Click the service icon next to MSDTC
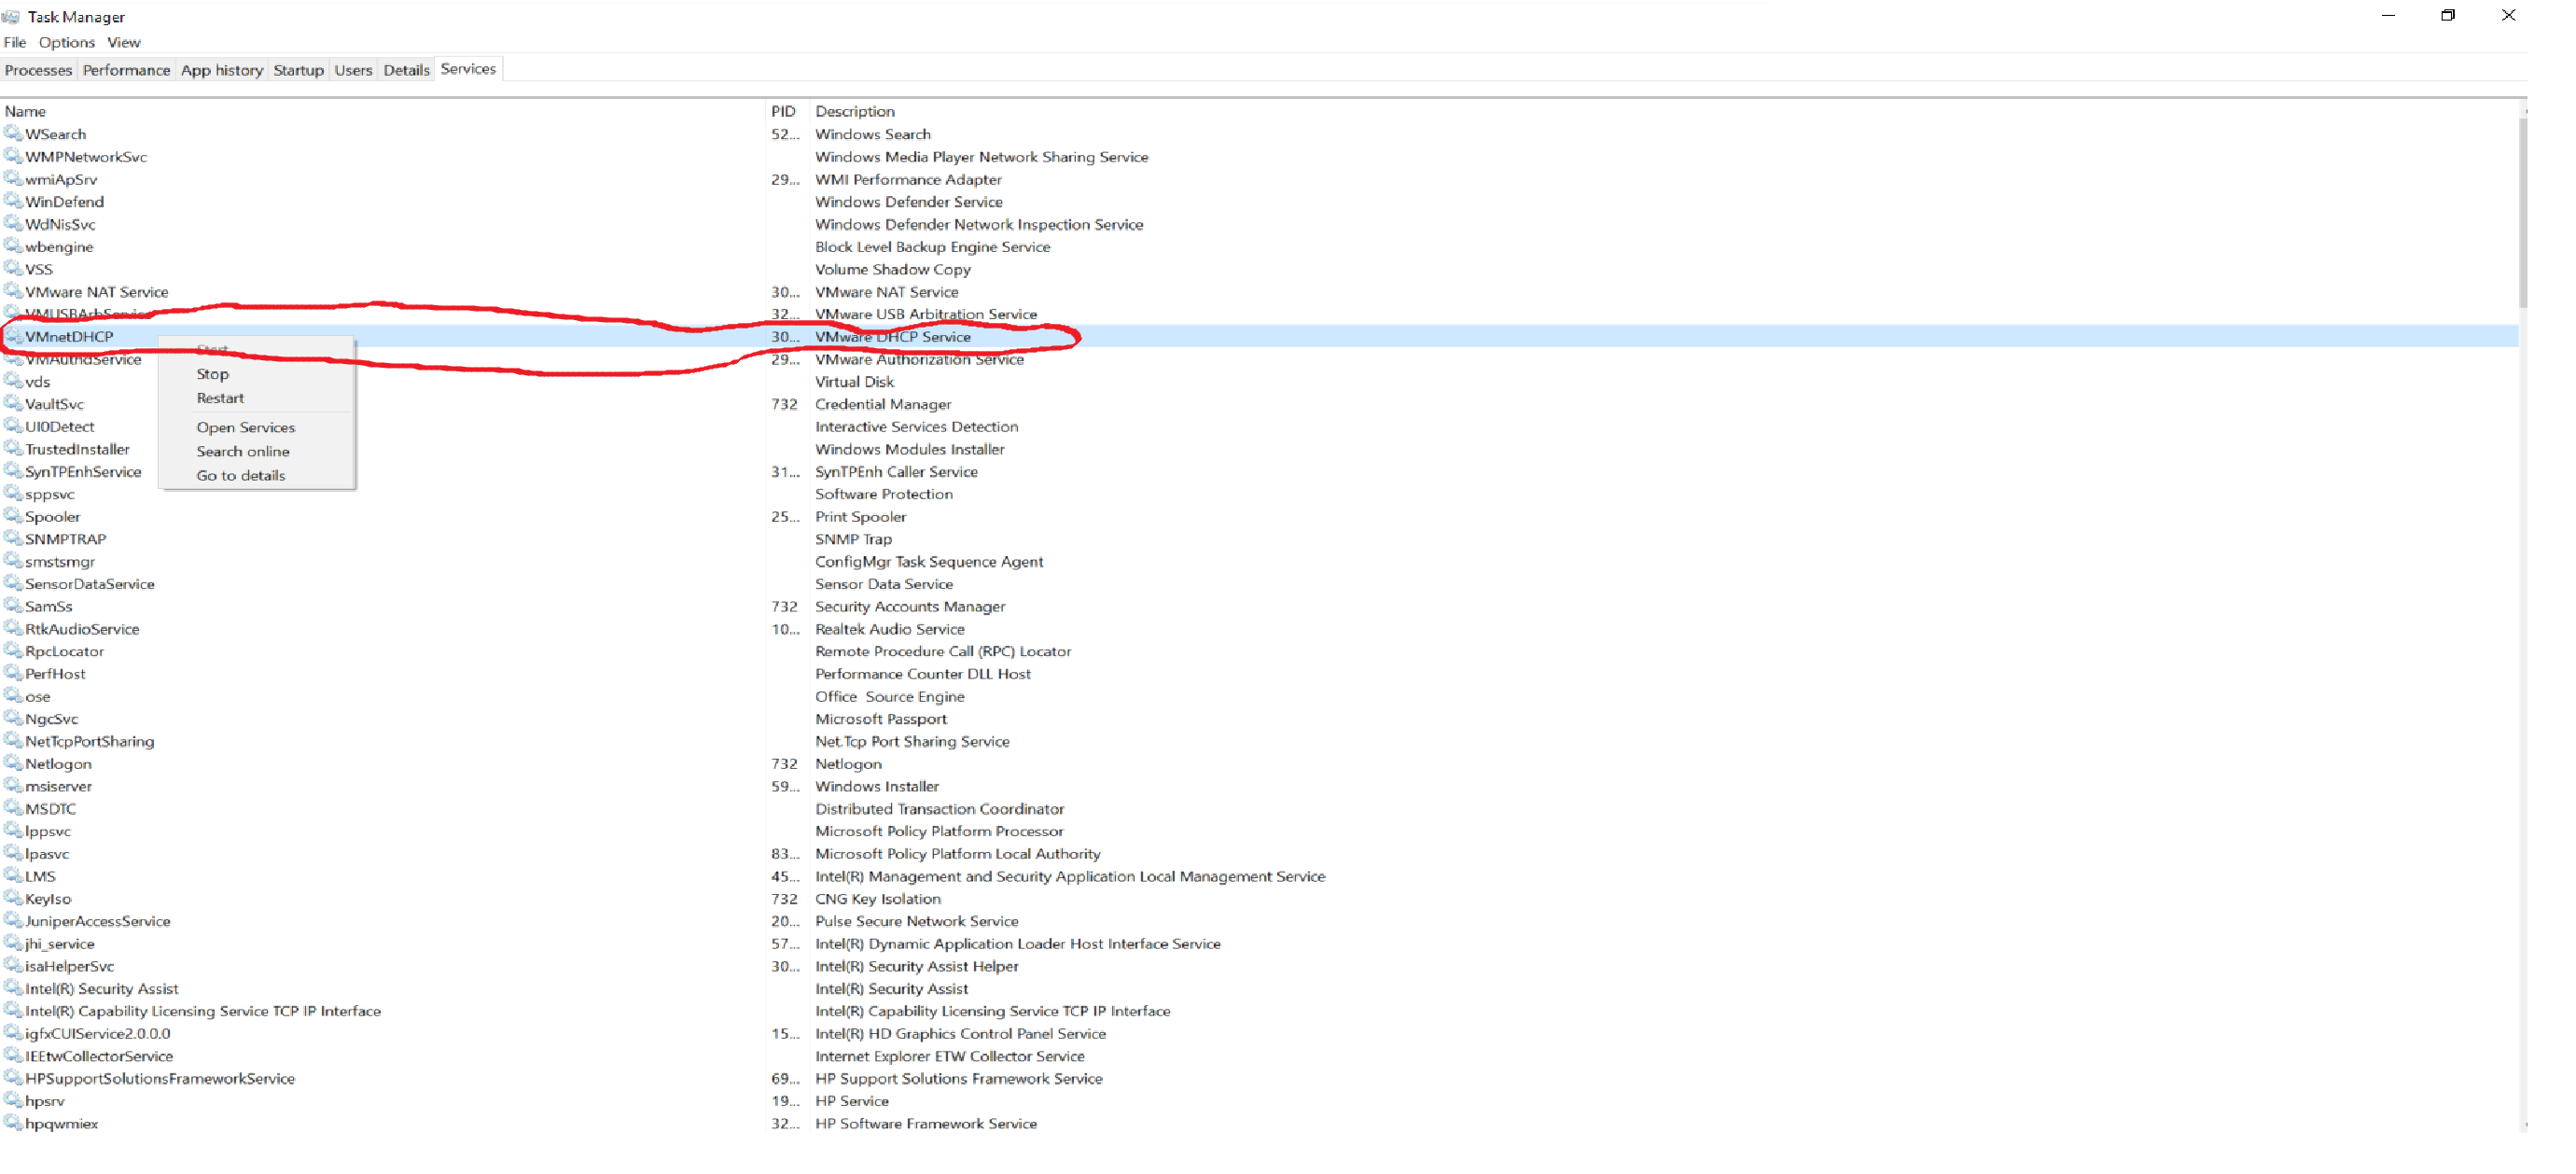The height and width of the screenshot is (1174, 2576). tap(13, 808)
